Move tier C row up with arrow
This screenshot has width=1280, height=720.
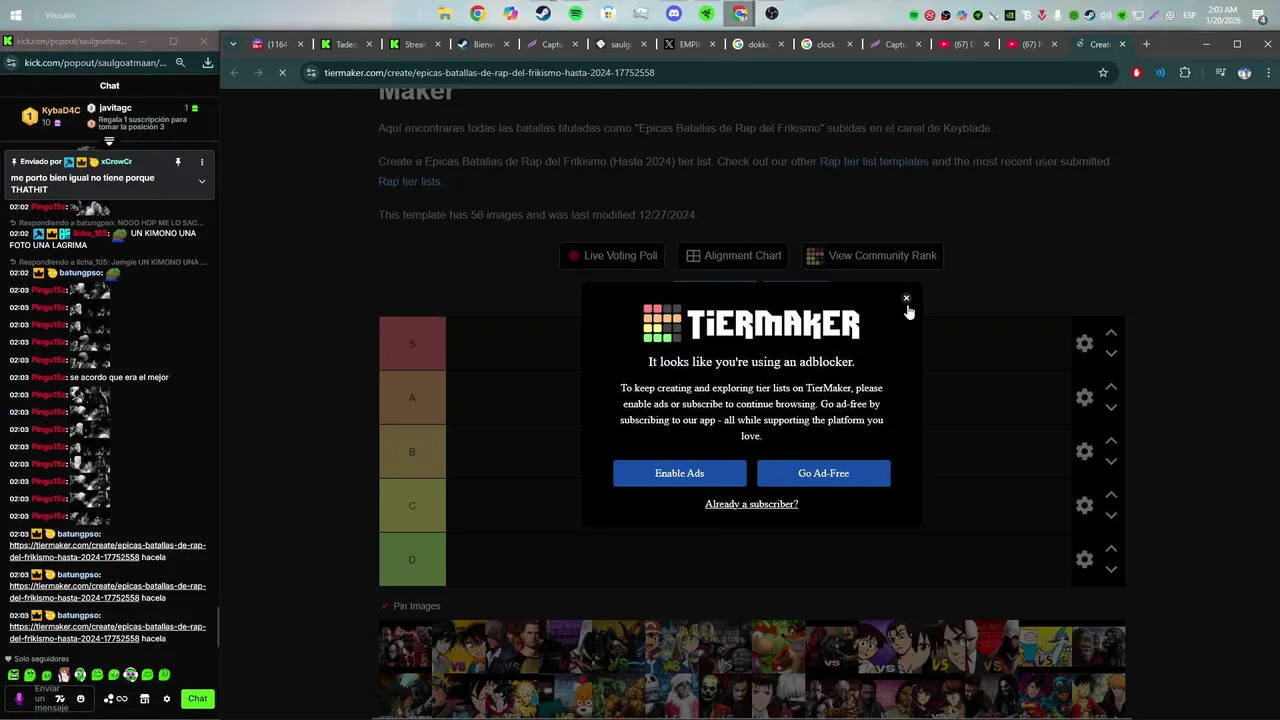[x=1111, y=495]
